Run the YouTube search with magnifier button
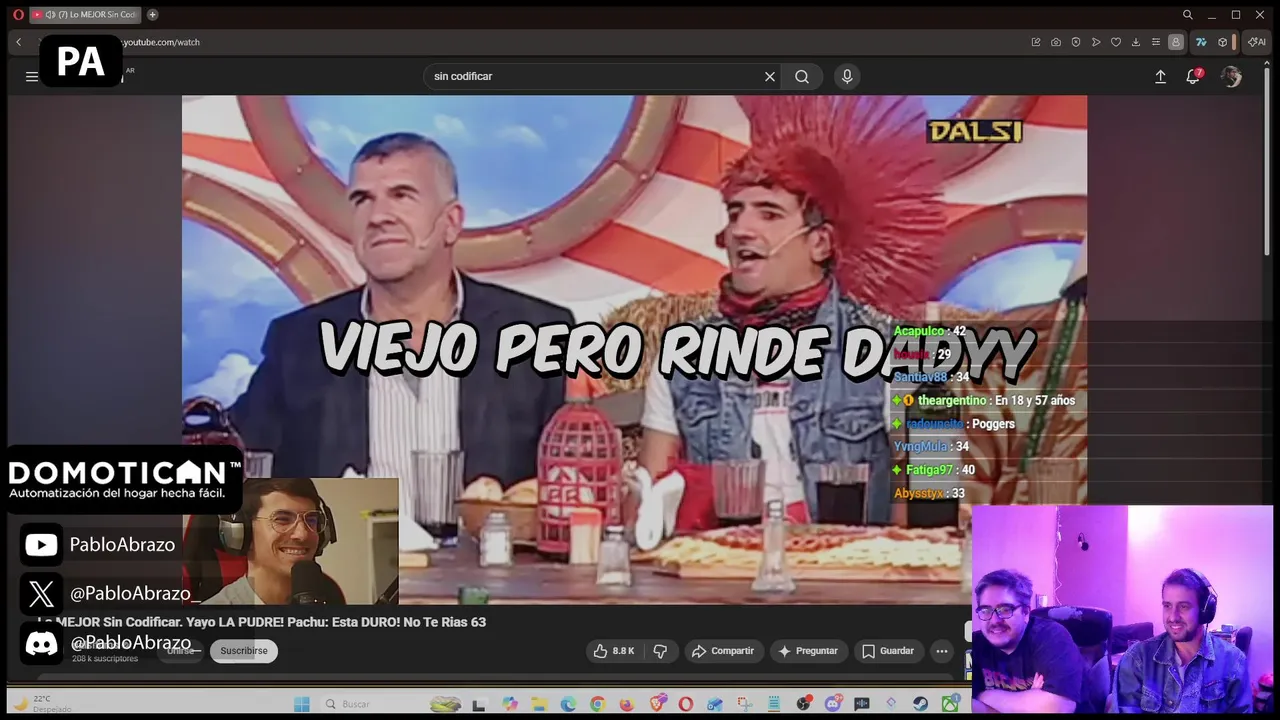1280x720 pixels. 802,76
